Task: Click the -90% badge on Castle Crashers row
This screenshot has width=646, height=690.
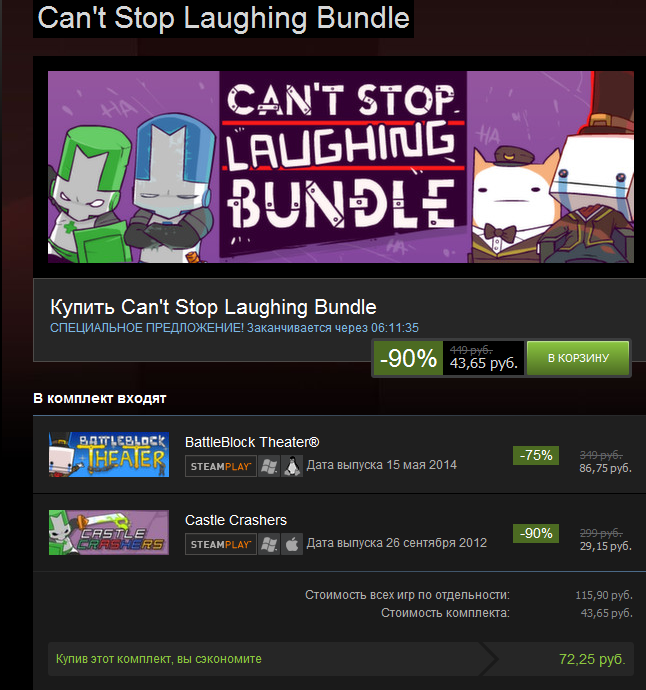Action: click(536, 533)
